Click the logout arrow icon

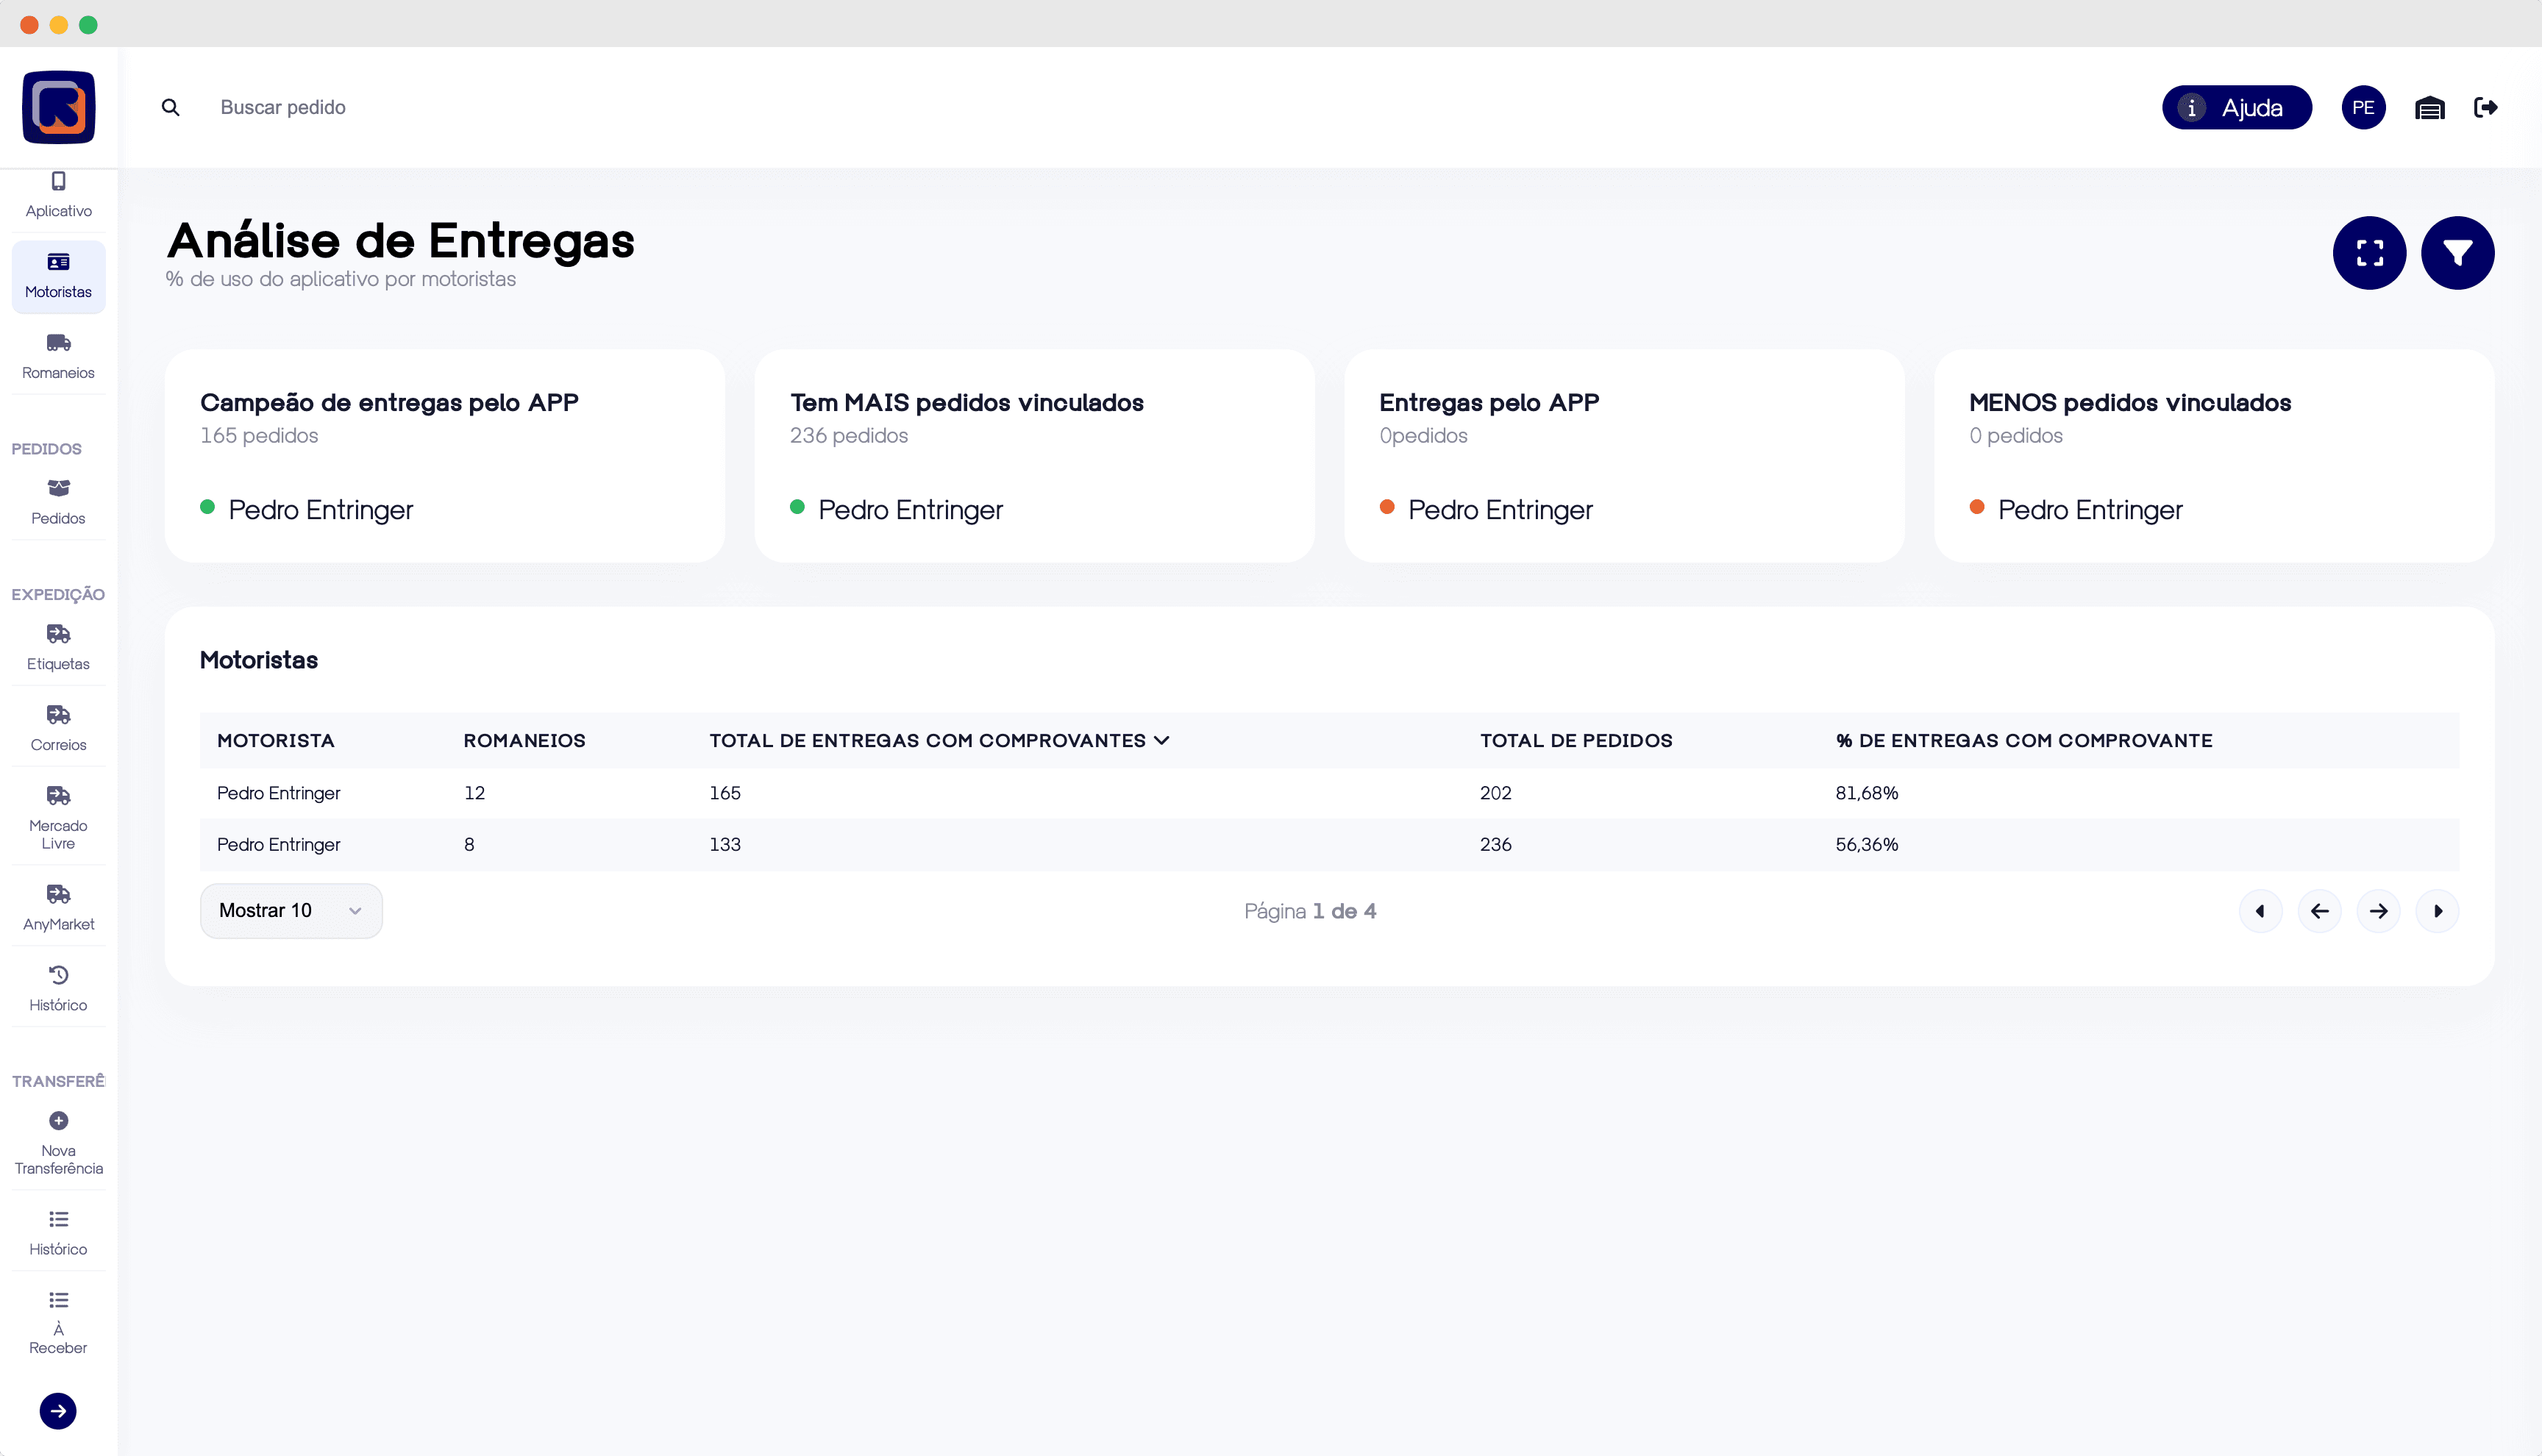point(2486,108)
